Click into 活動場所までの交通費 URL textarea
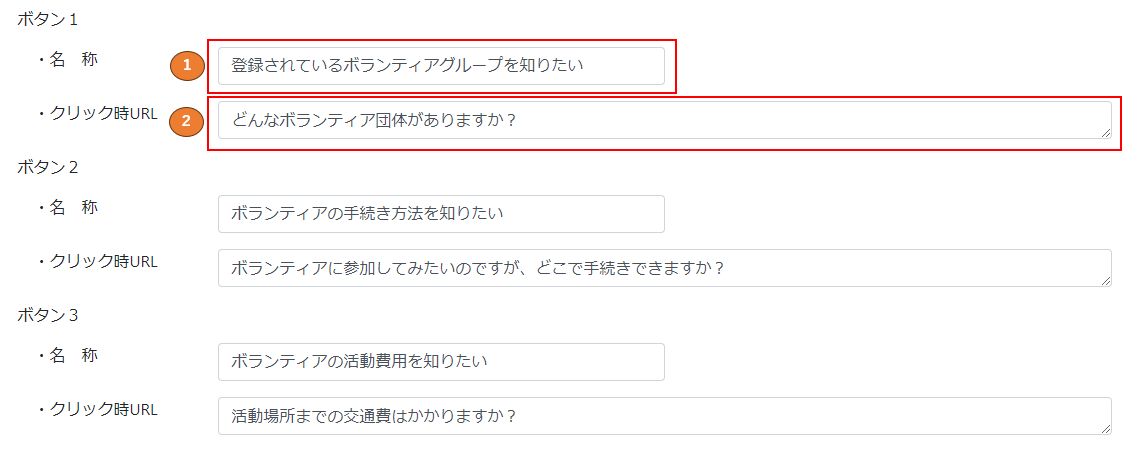1142x450 pixels. pos(665,416)
